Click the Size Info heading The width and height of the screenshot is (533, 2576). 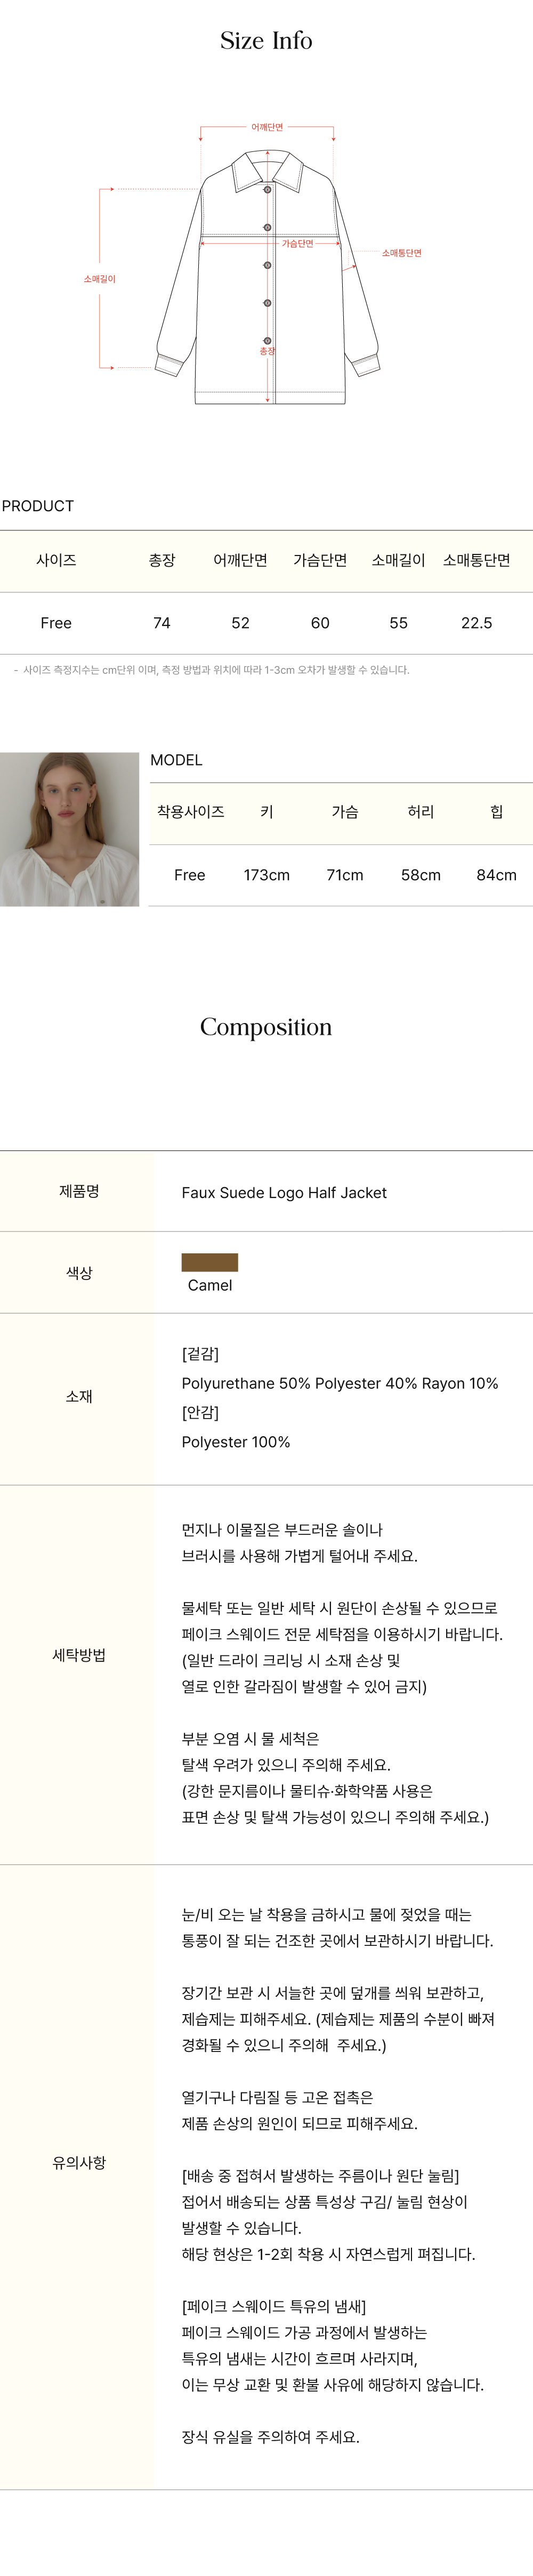point(266,41)
